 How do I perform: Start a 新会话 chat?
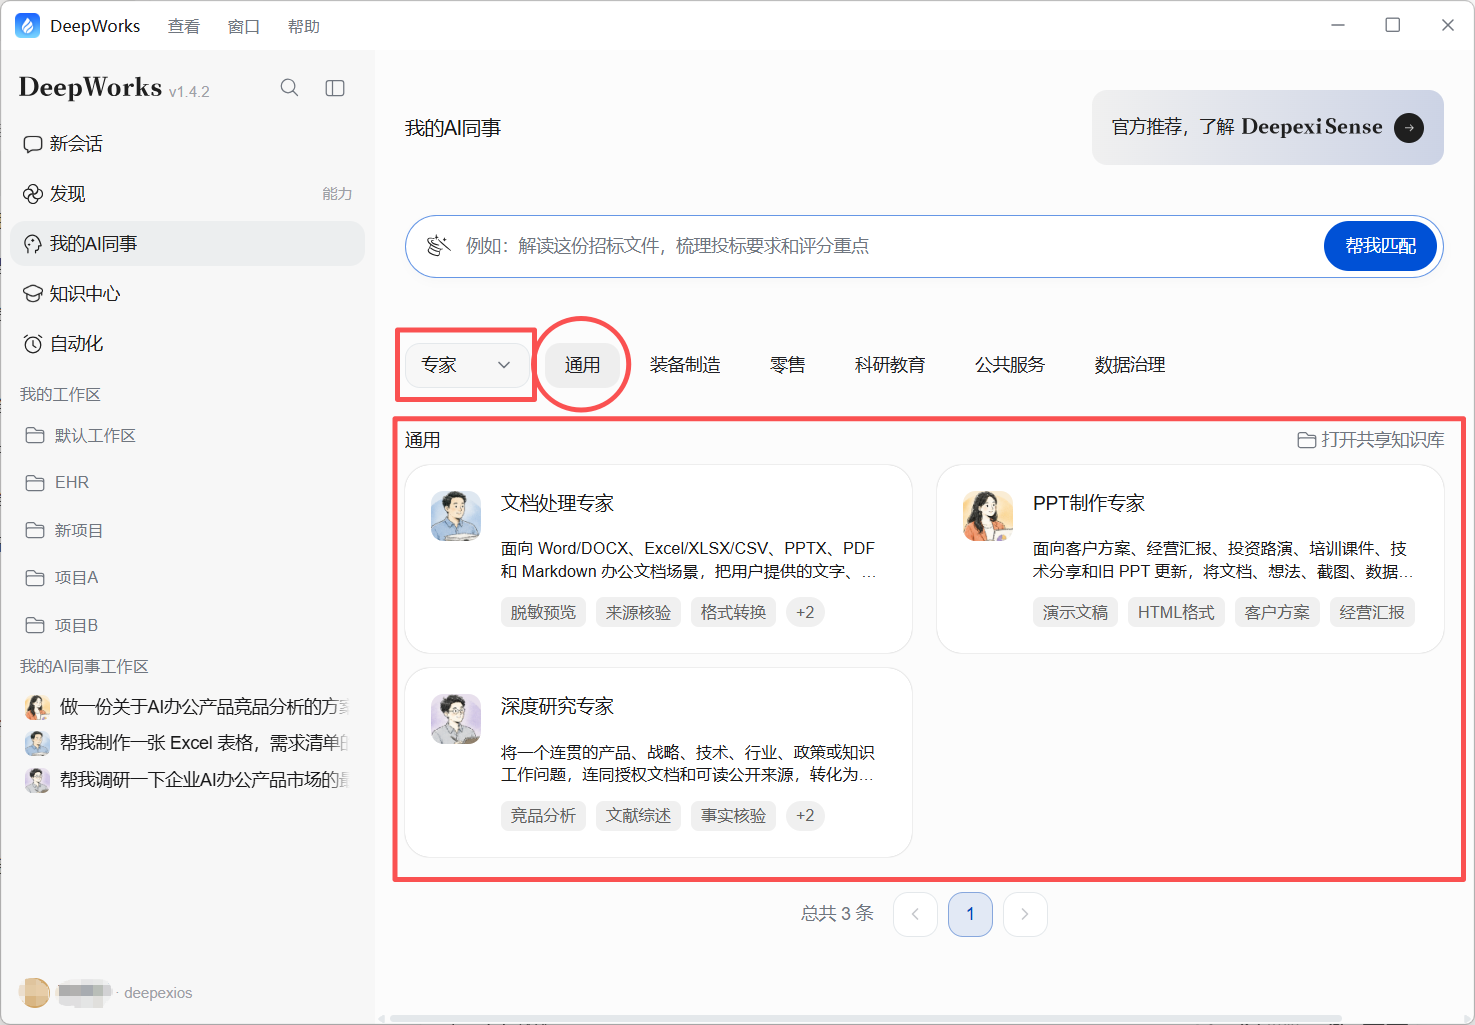point(187,144)
